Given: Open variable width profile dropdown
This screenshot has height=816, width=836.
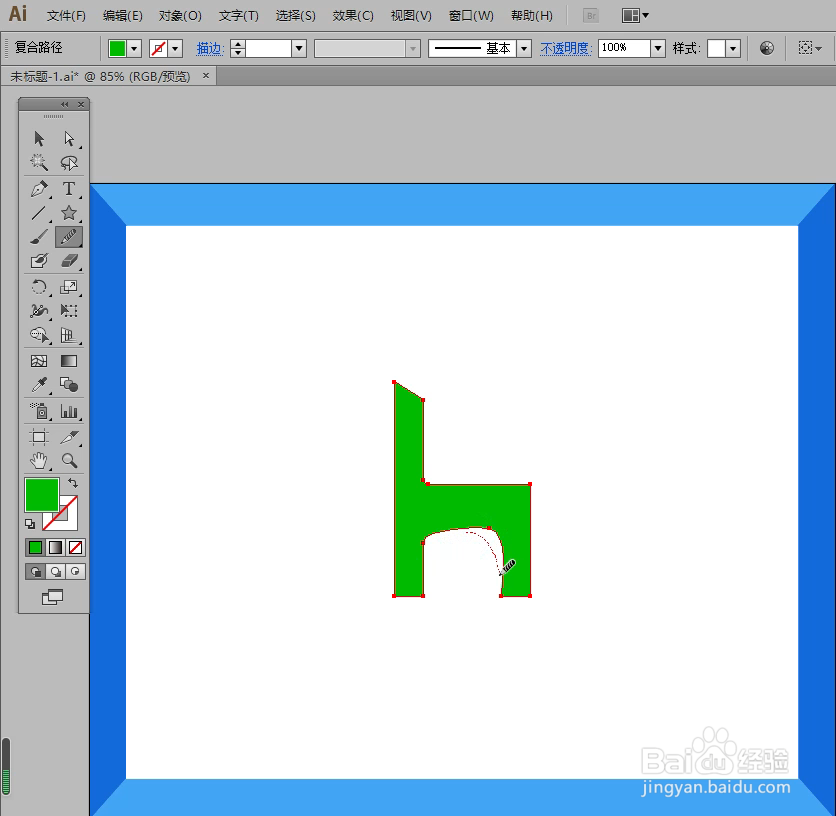Looking at the screenshot, I should pyautogui.click(x=413, y=49).
